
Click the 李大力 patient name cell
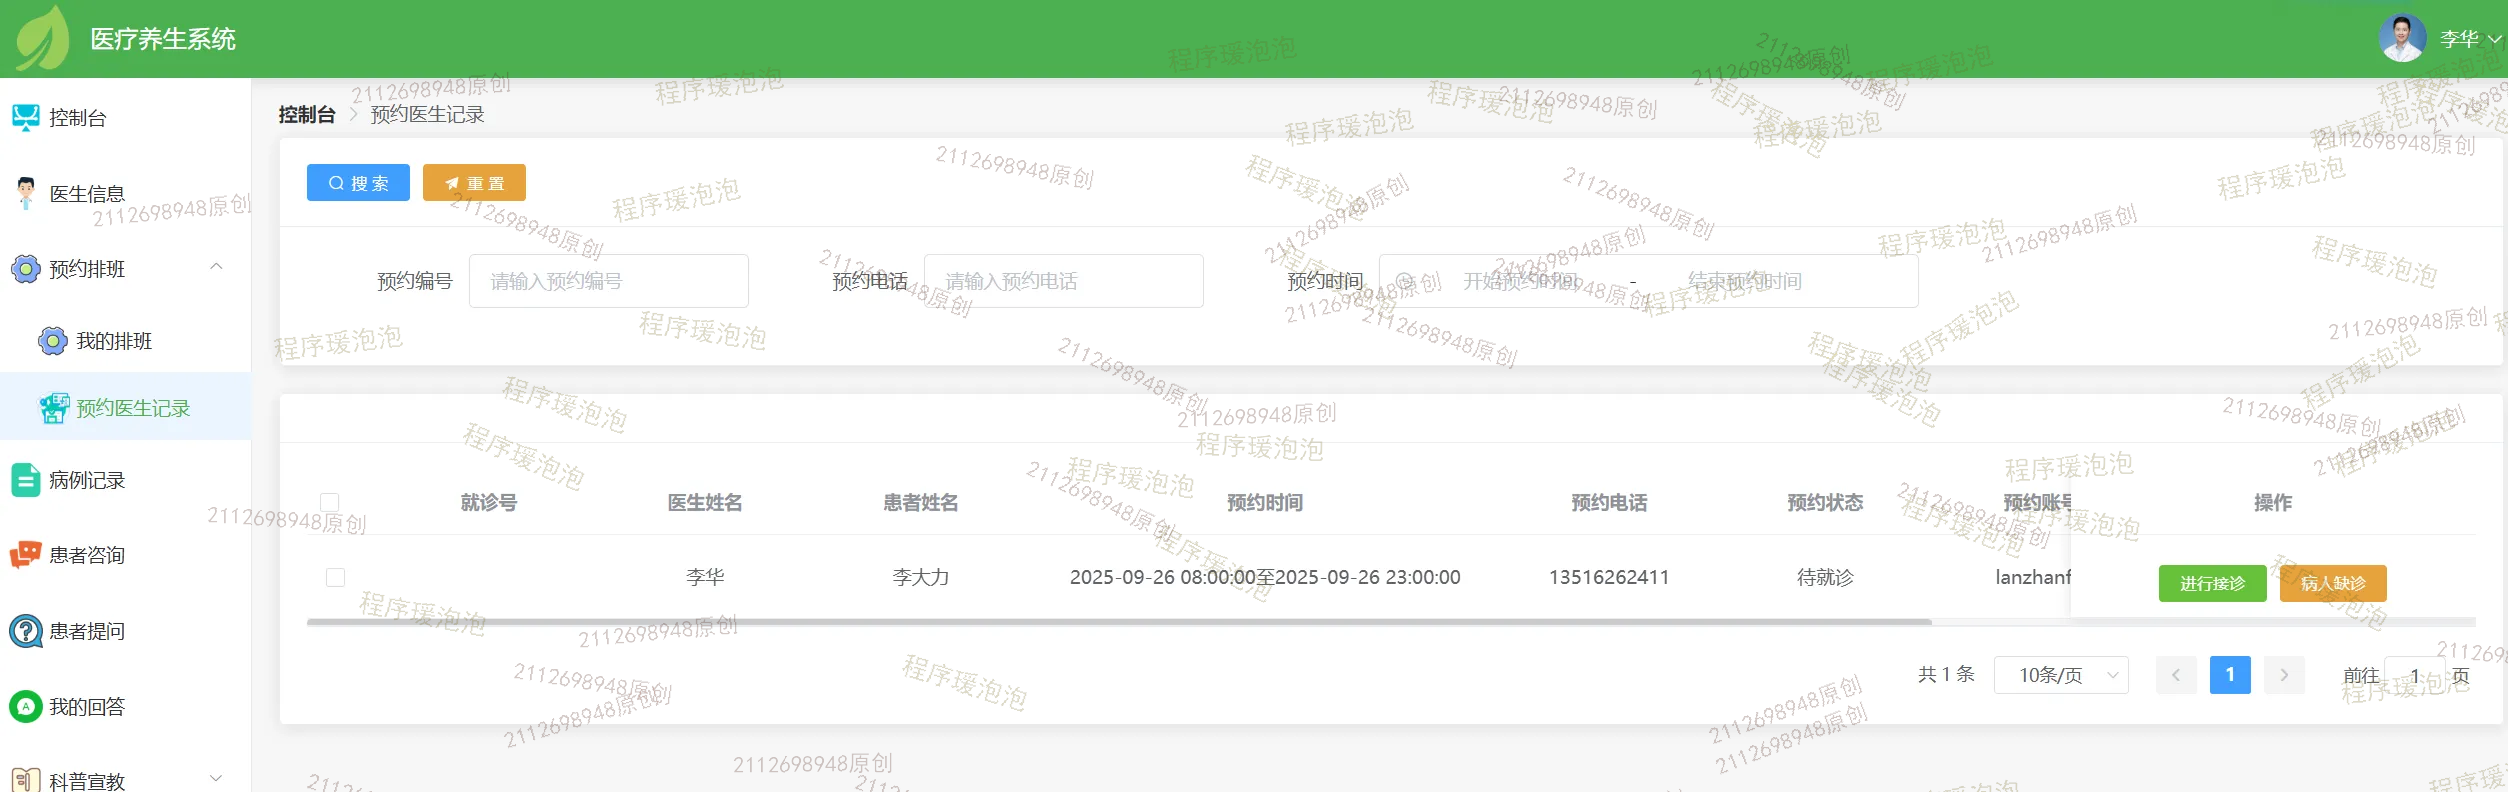921,577
